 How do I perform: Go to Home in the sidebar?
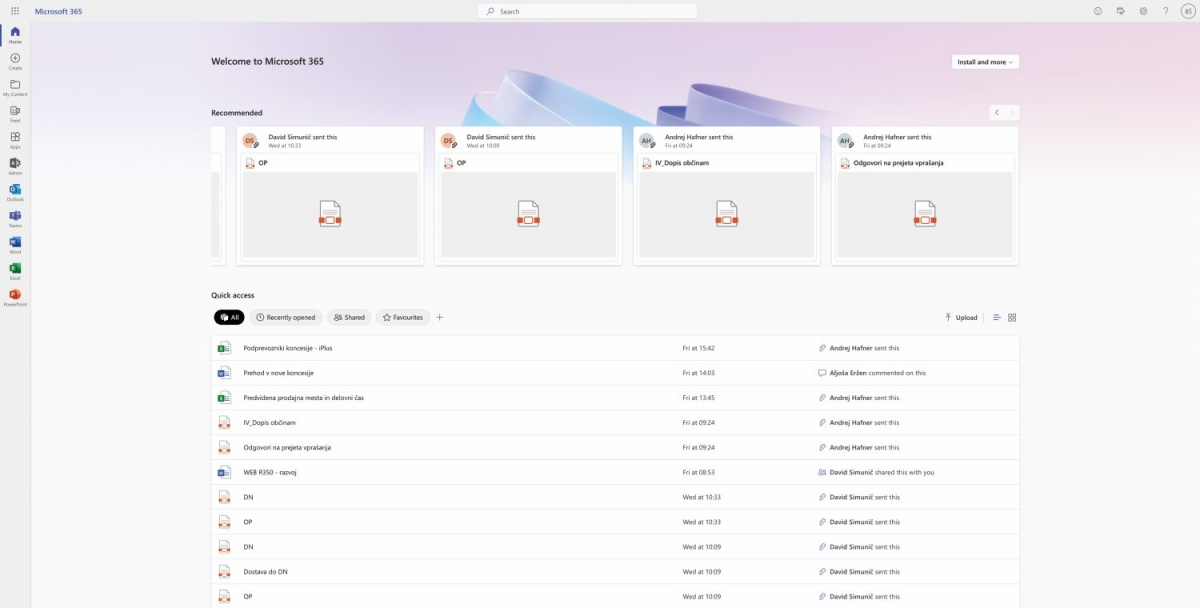click(x=15, y=35)
